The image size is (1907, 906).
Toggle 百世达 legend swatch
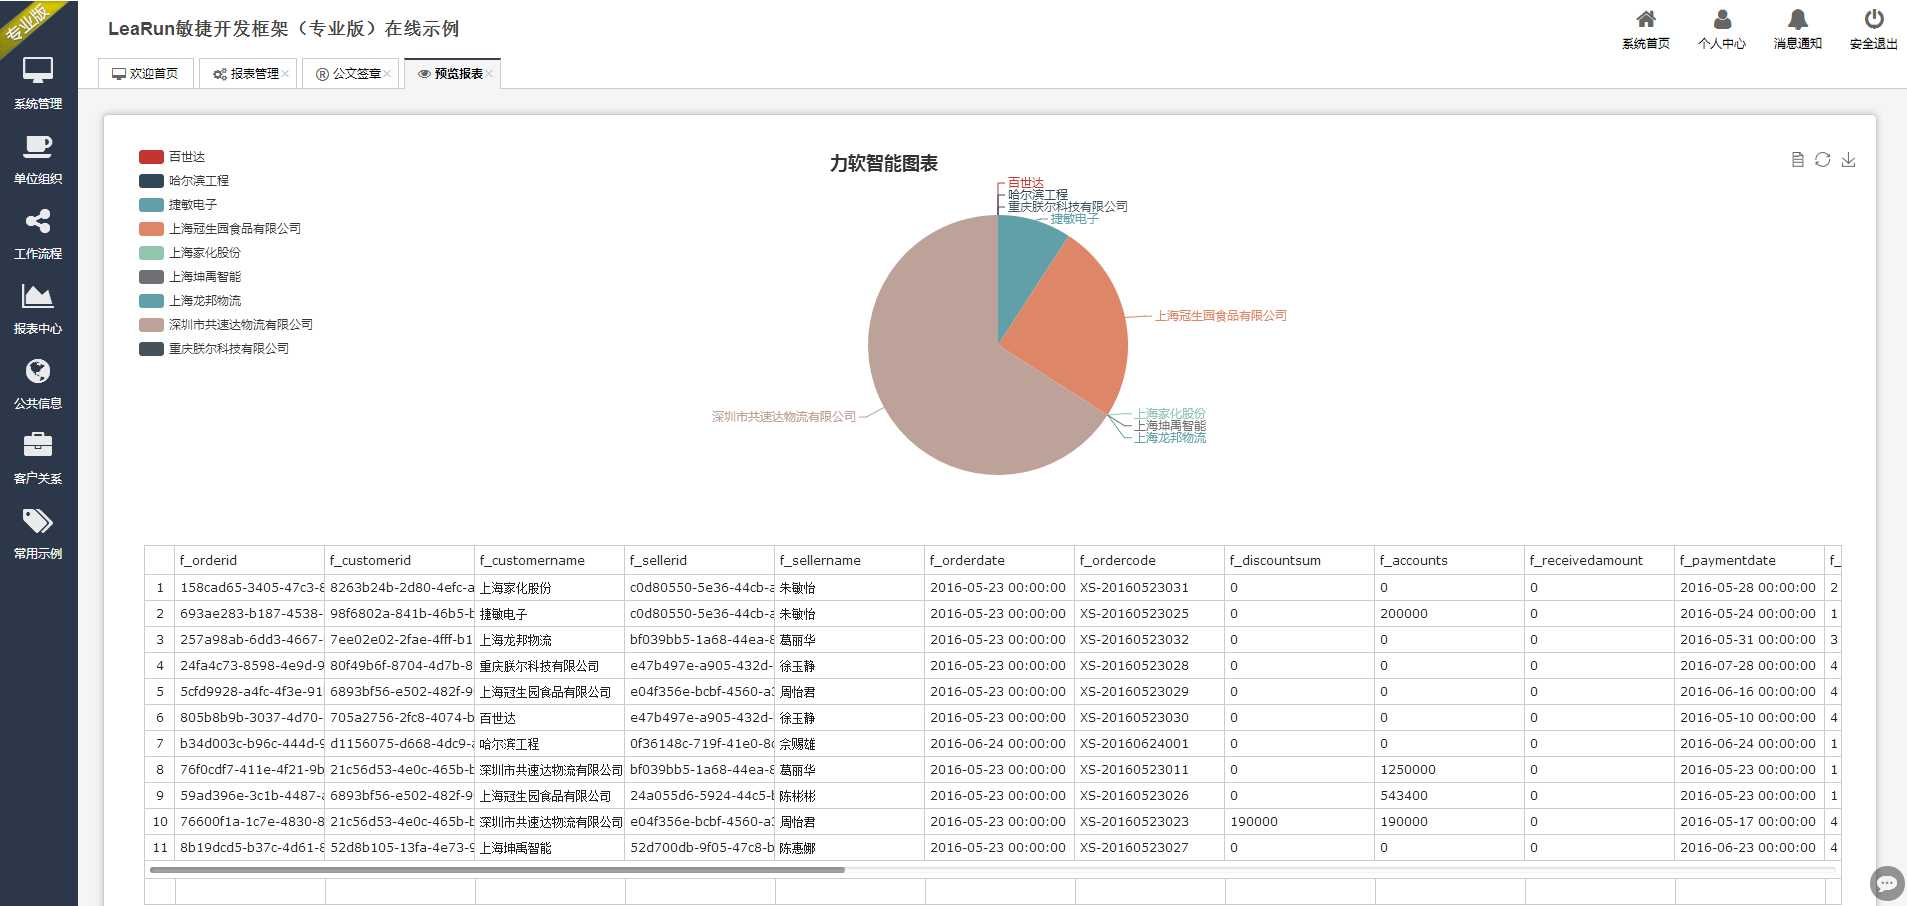point(151,157)
